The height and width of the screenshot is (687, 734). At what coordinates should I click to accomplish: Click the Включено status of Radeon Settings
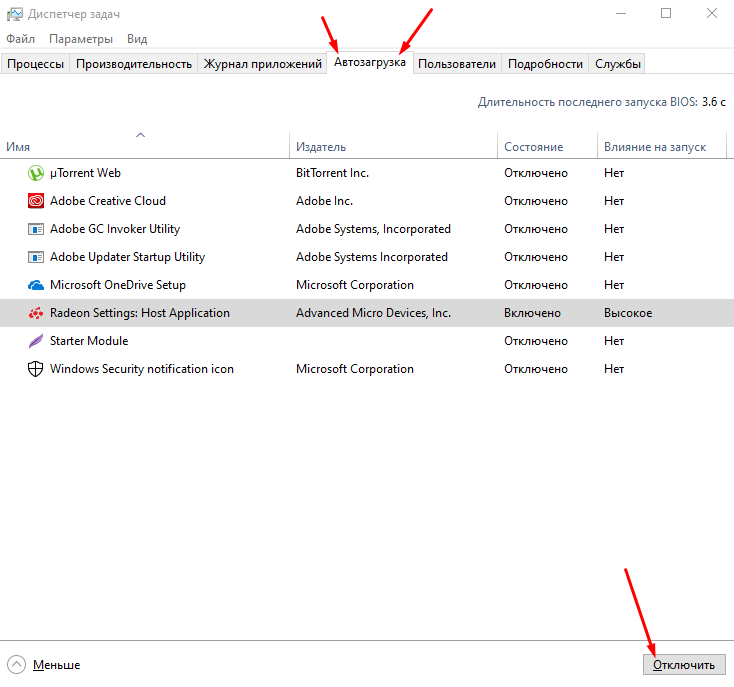coord(532,313)
